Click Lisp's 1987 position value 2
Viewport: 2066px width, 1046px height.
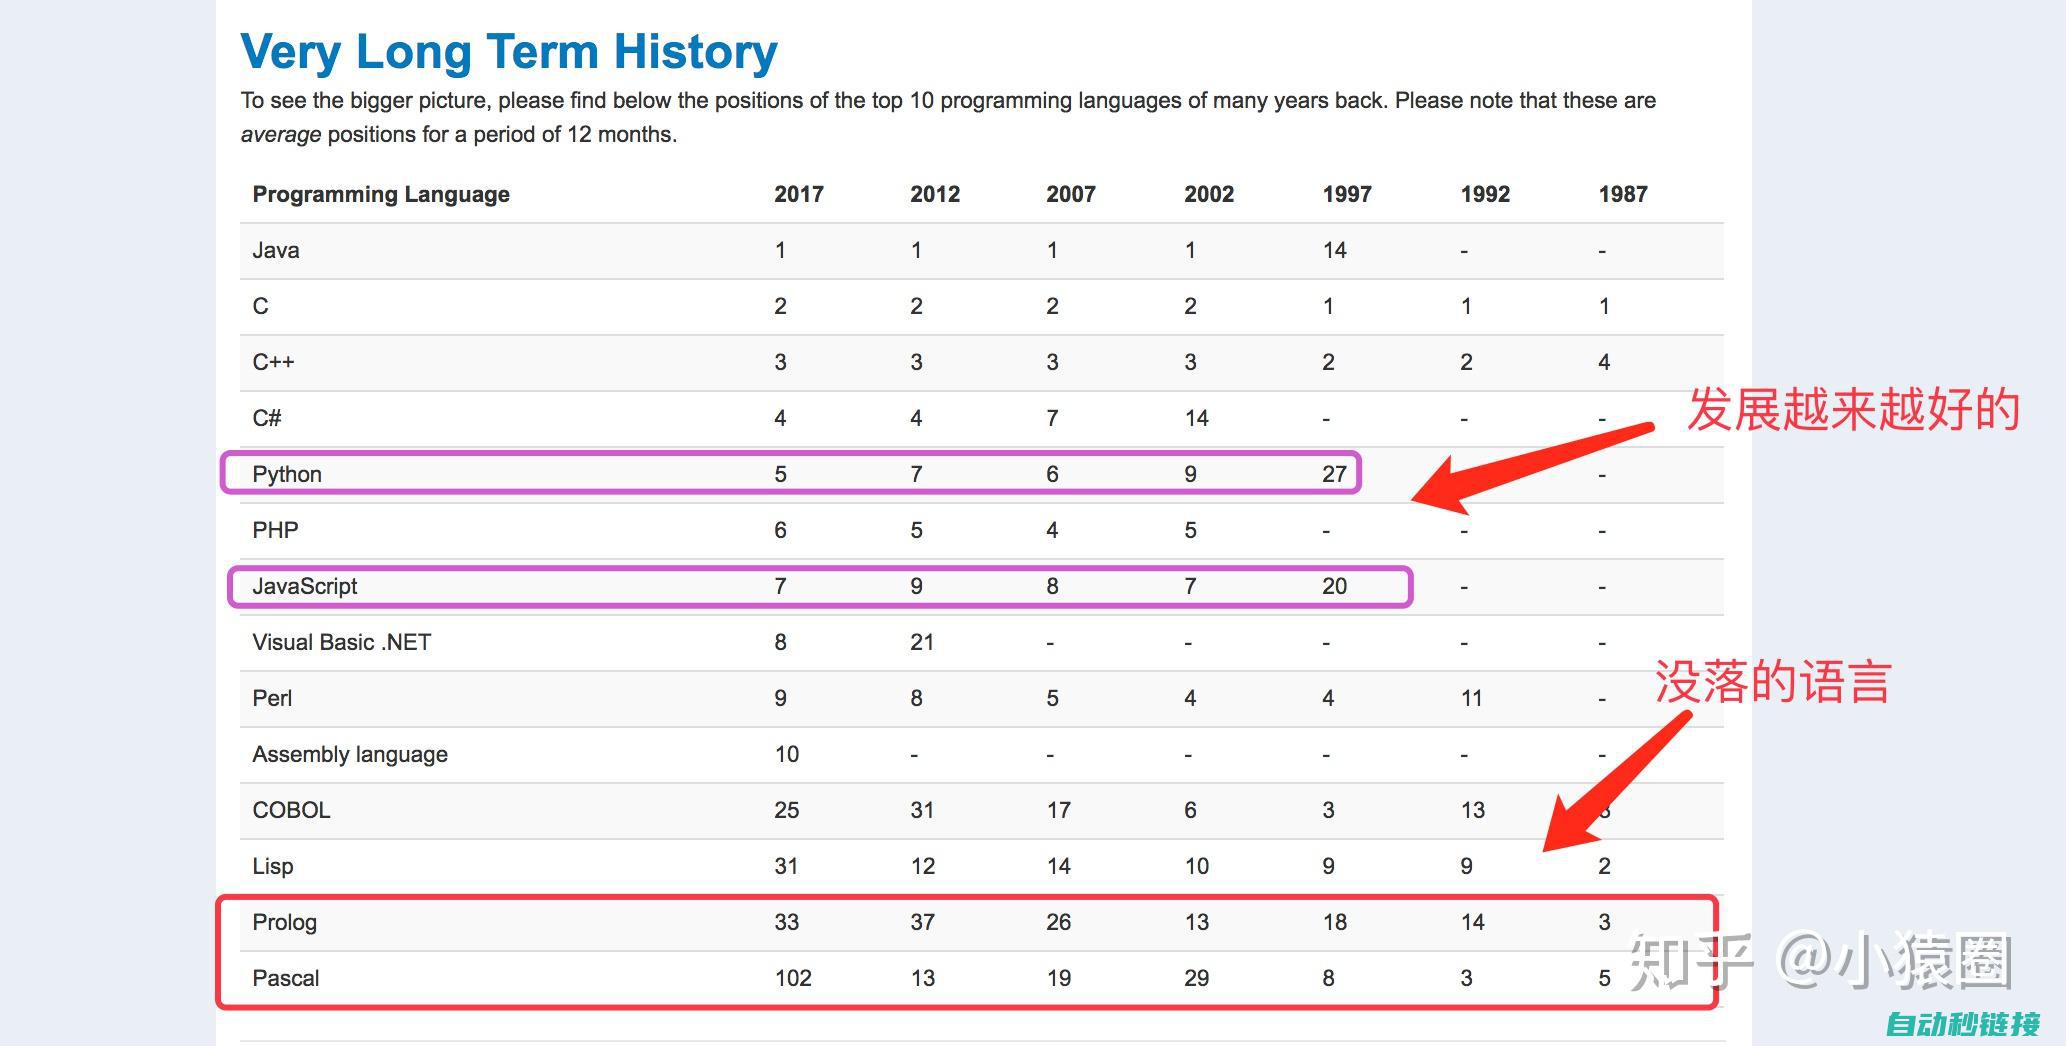(x=1604, y=866)
